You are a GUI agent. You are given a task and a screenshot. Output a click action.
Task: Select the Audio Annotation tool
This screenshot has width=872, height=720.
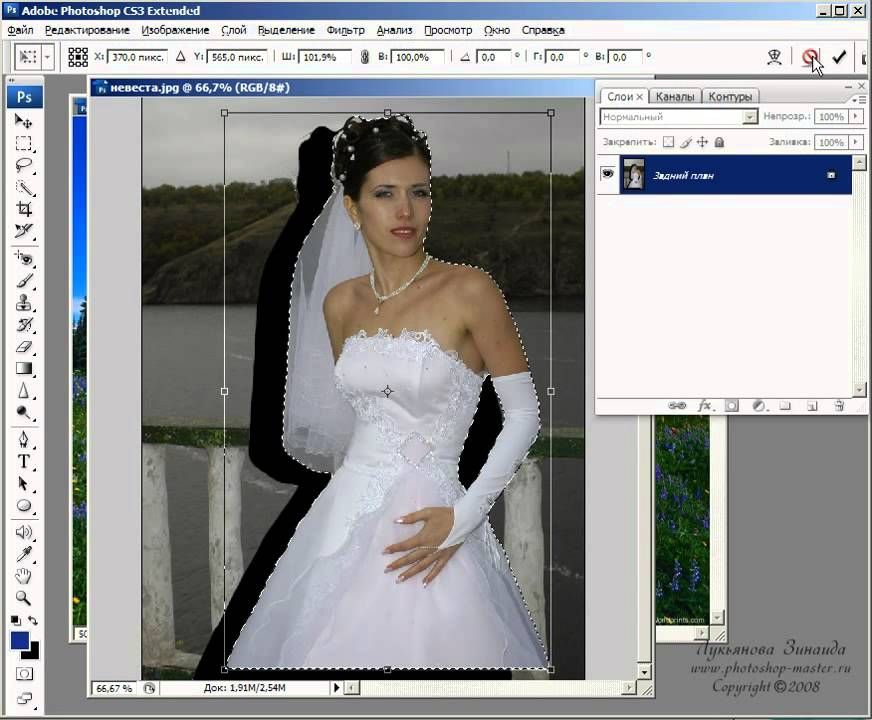pyautogui.click(x=23, y=532)
